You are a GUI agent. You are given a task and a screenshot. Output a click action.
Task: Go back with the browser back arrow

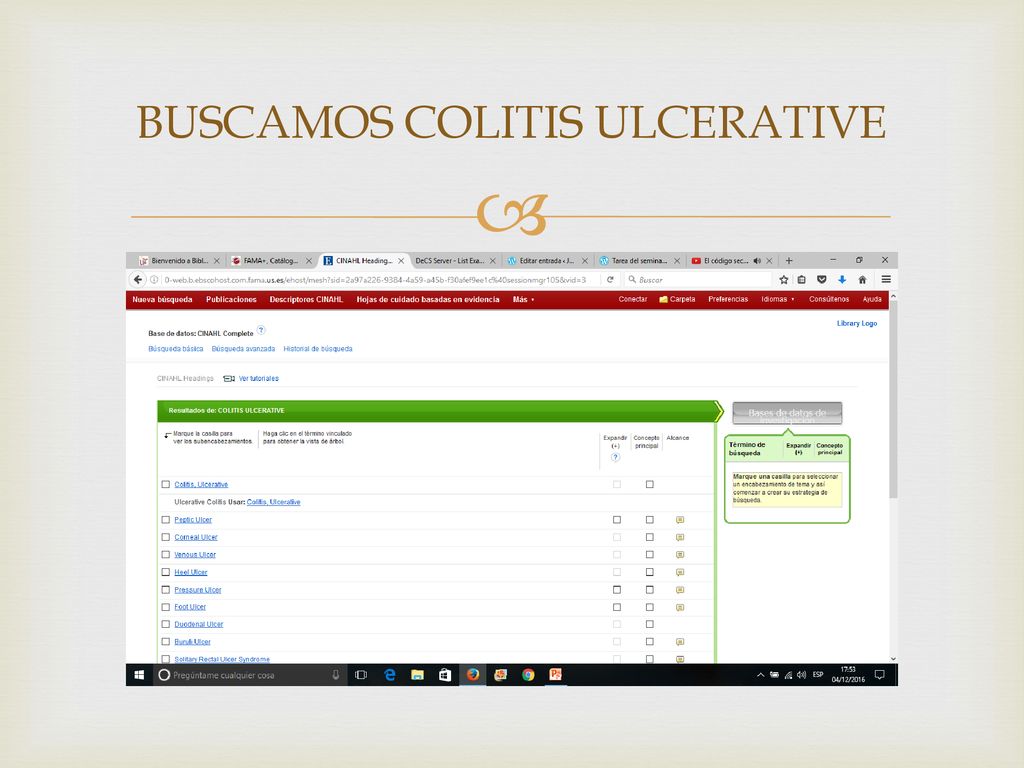click(138, 280)
